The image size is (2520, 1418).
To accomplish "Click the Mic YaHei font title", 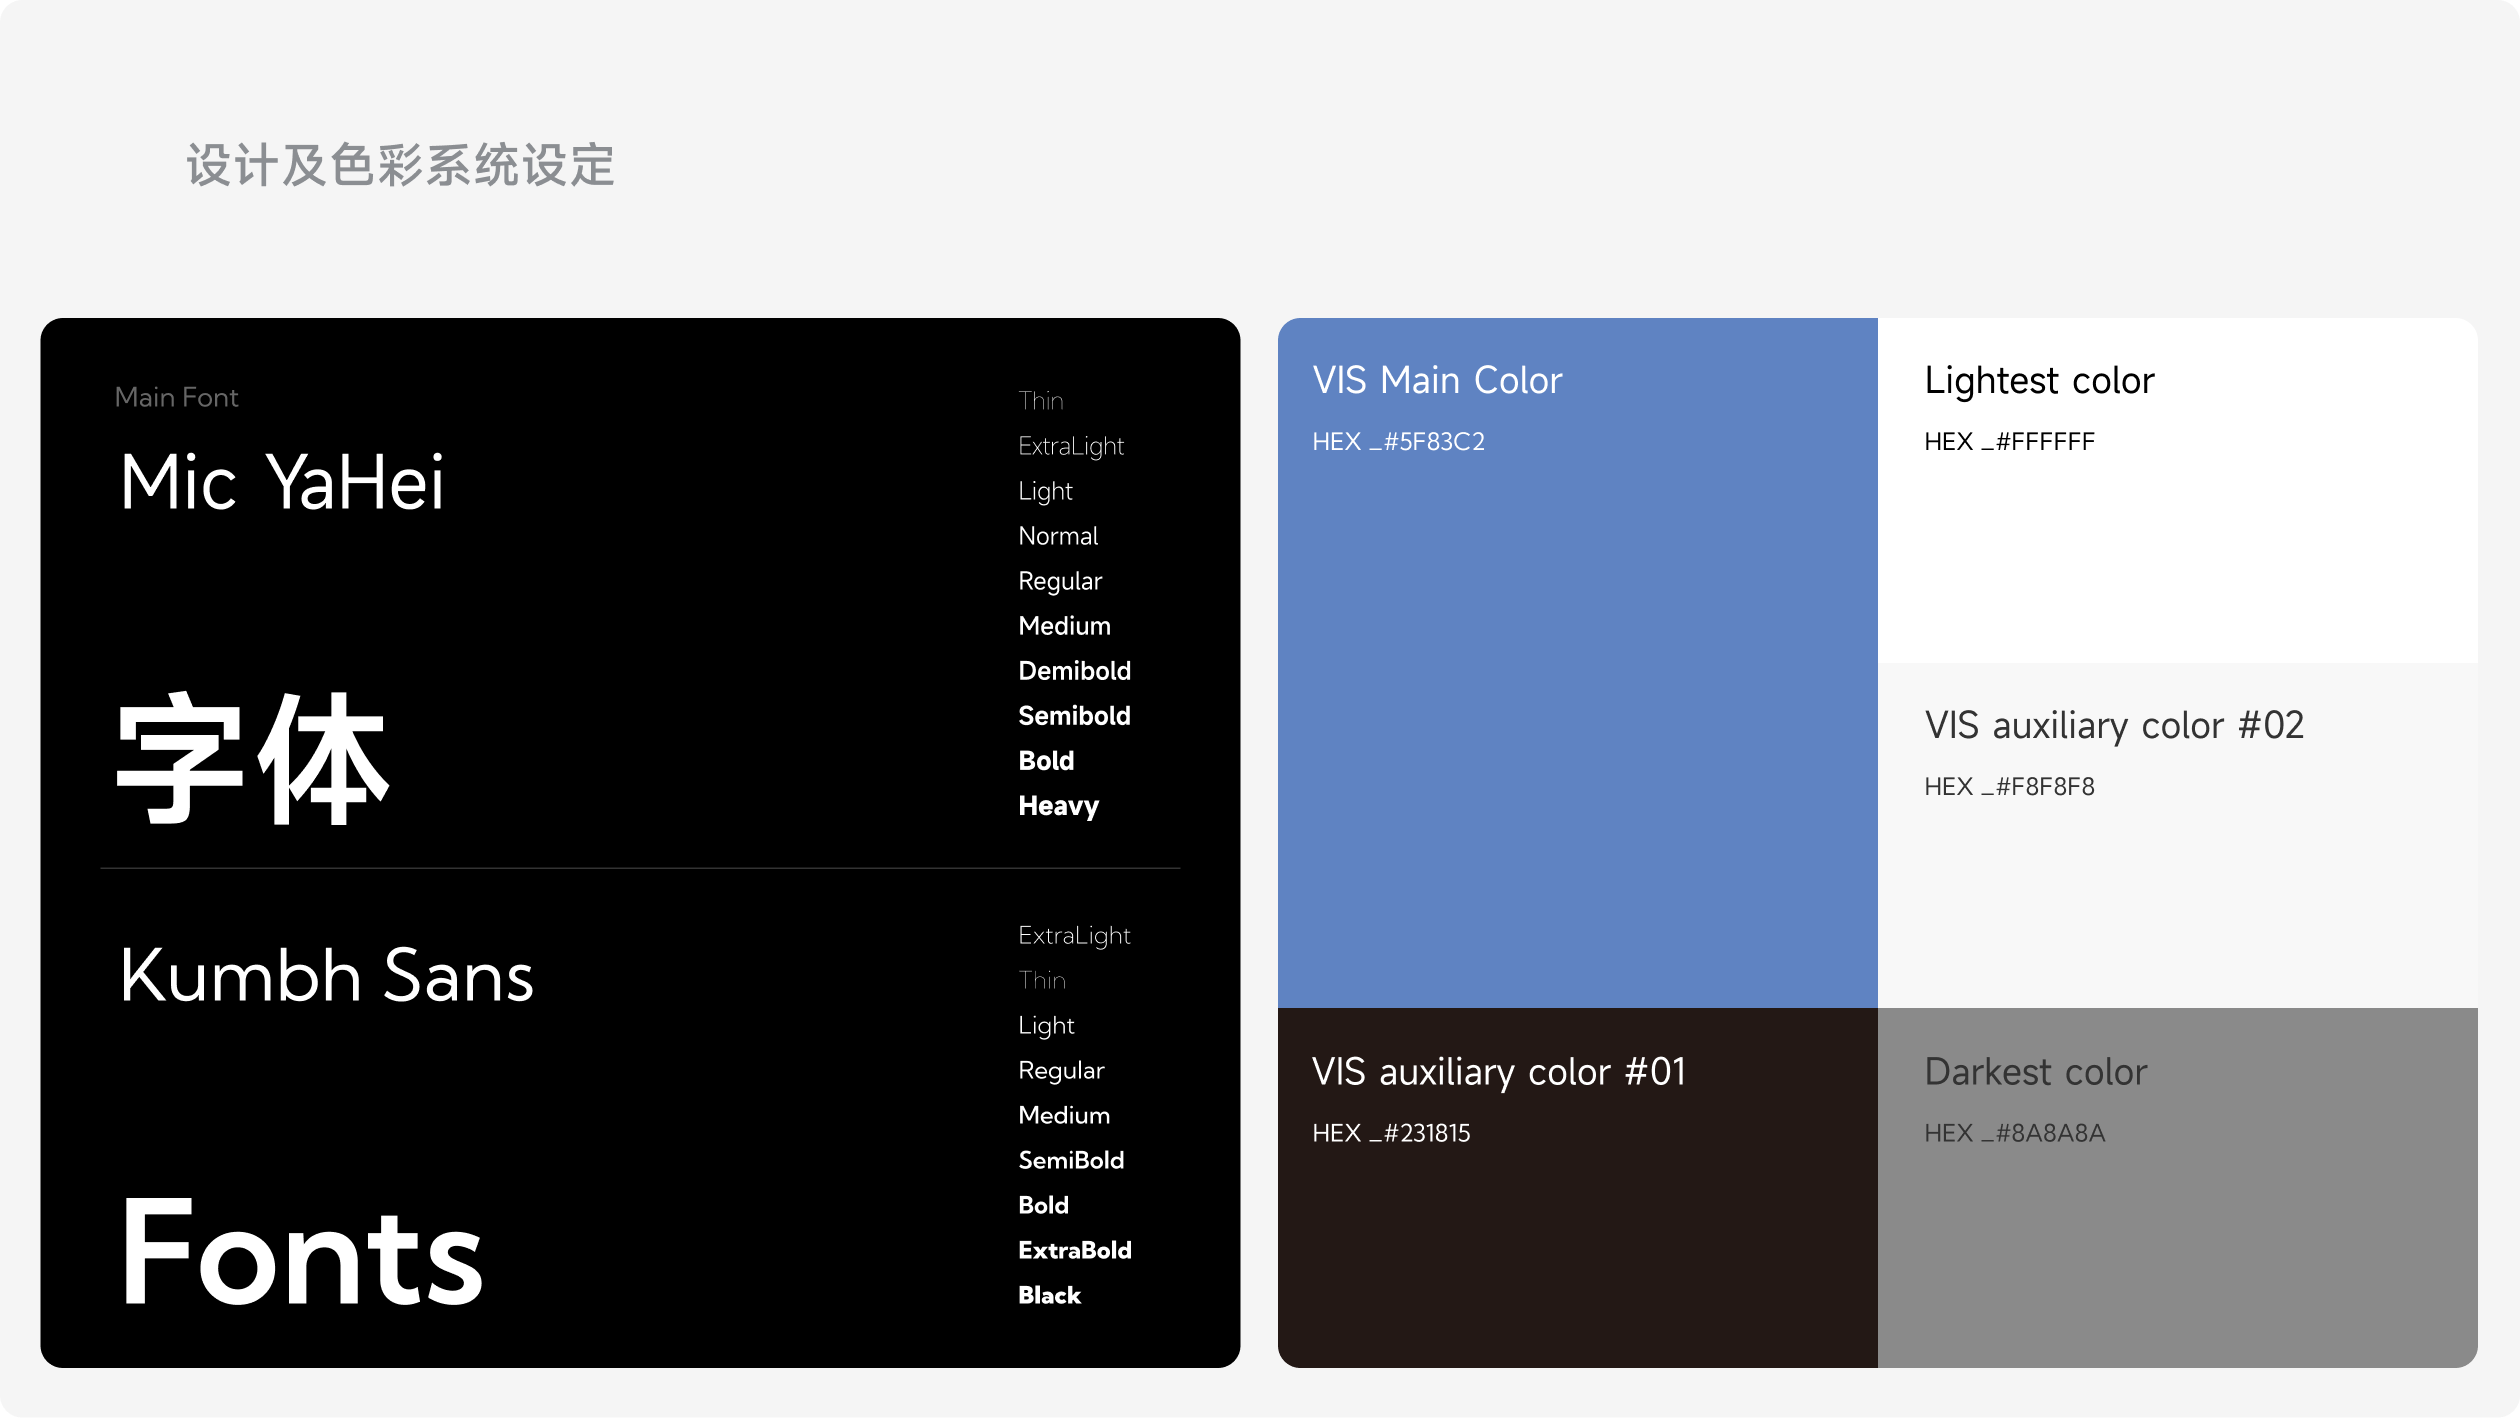I will (x=281, y=482).
